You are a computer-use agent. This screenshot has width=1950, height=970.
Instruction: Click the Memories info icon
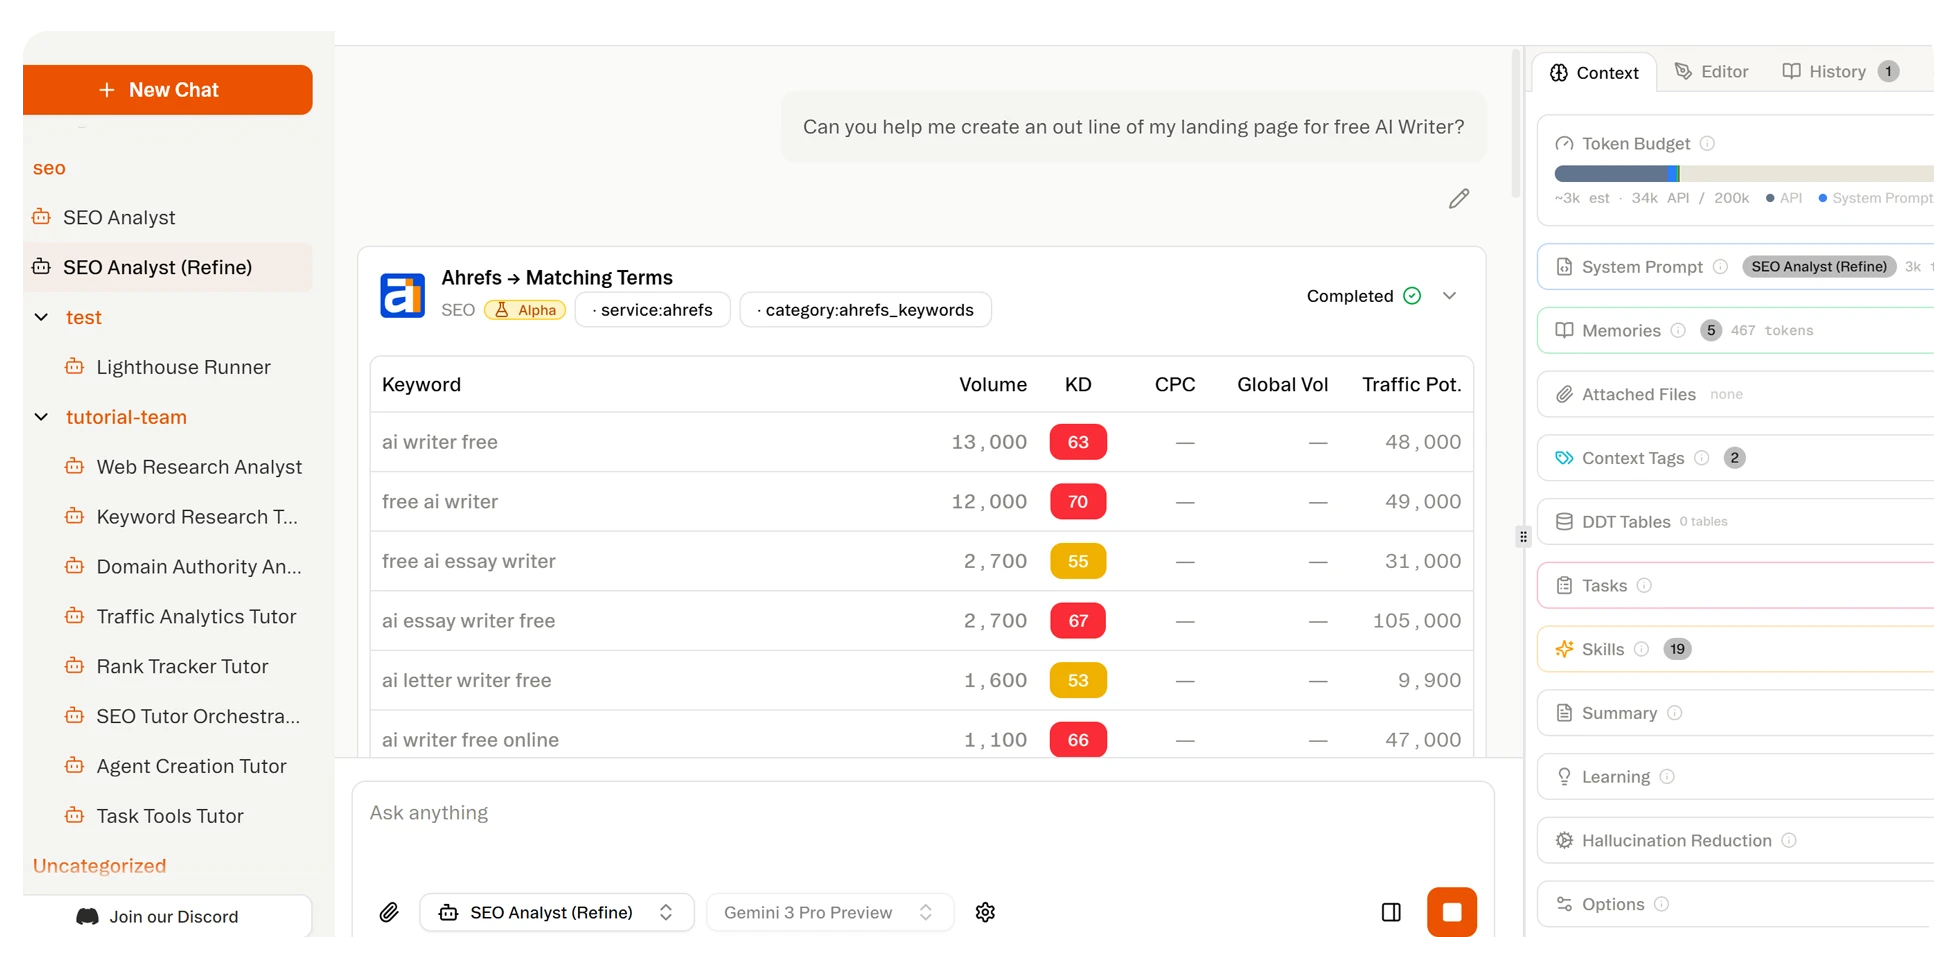1676,330
